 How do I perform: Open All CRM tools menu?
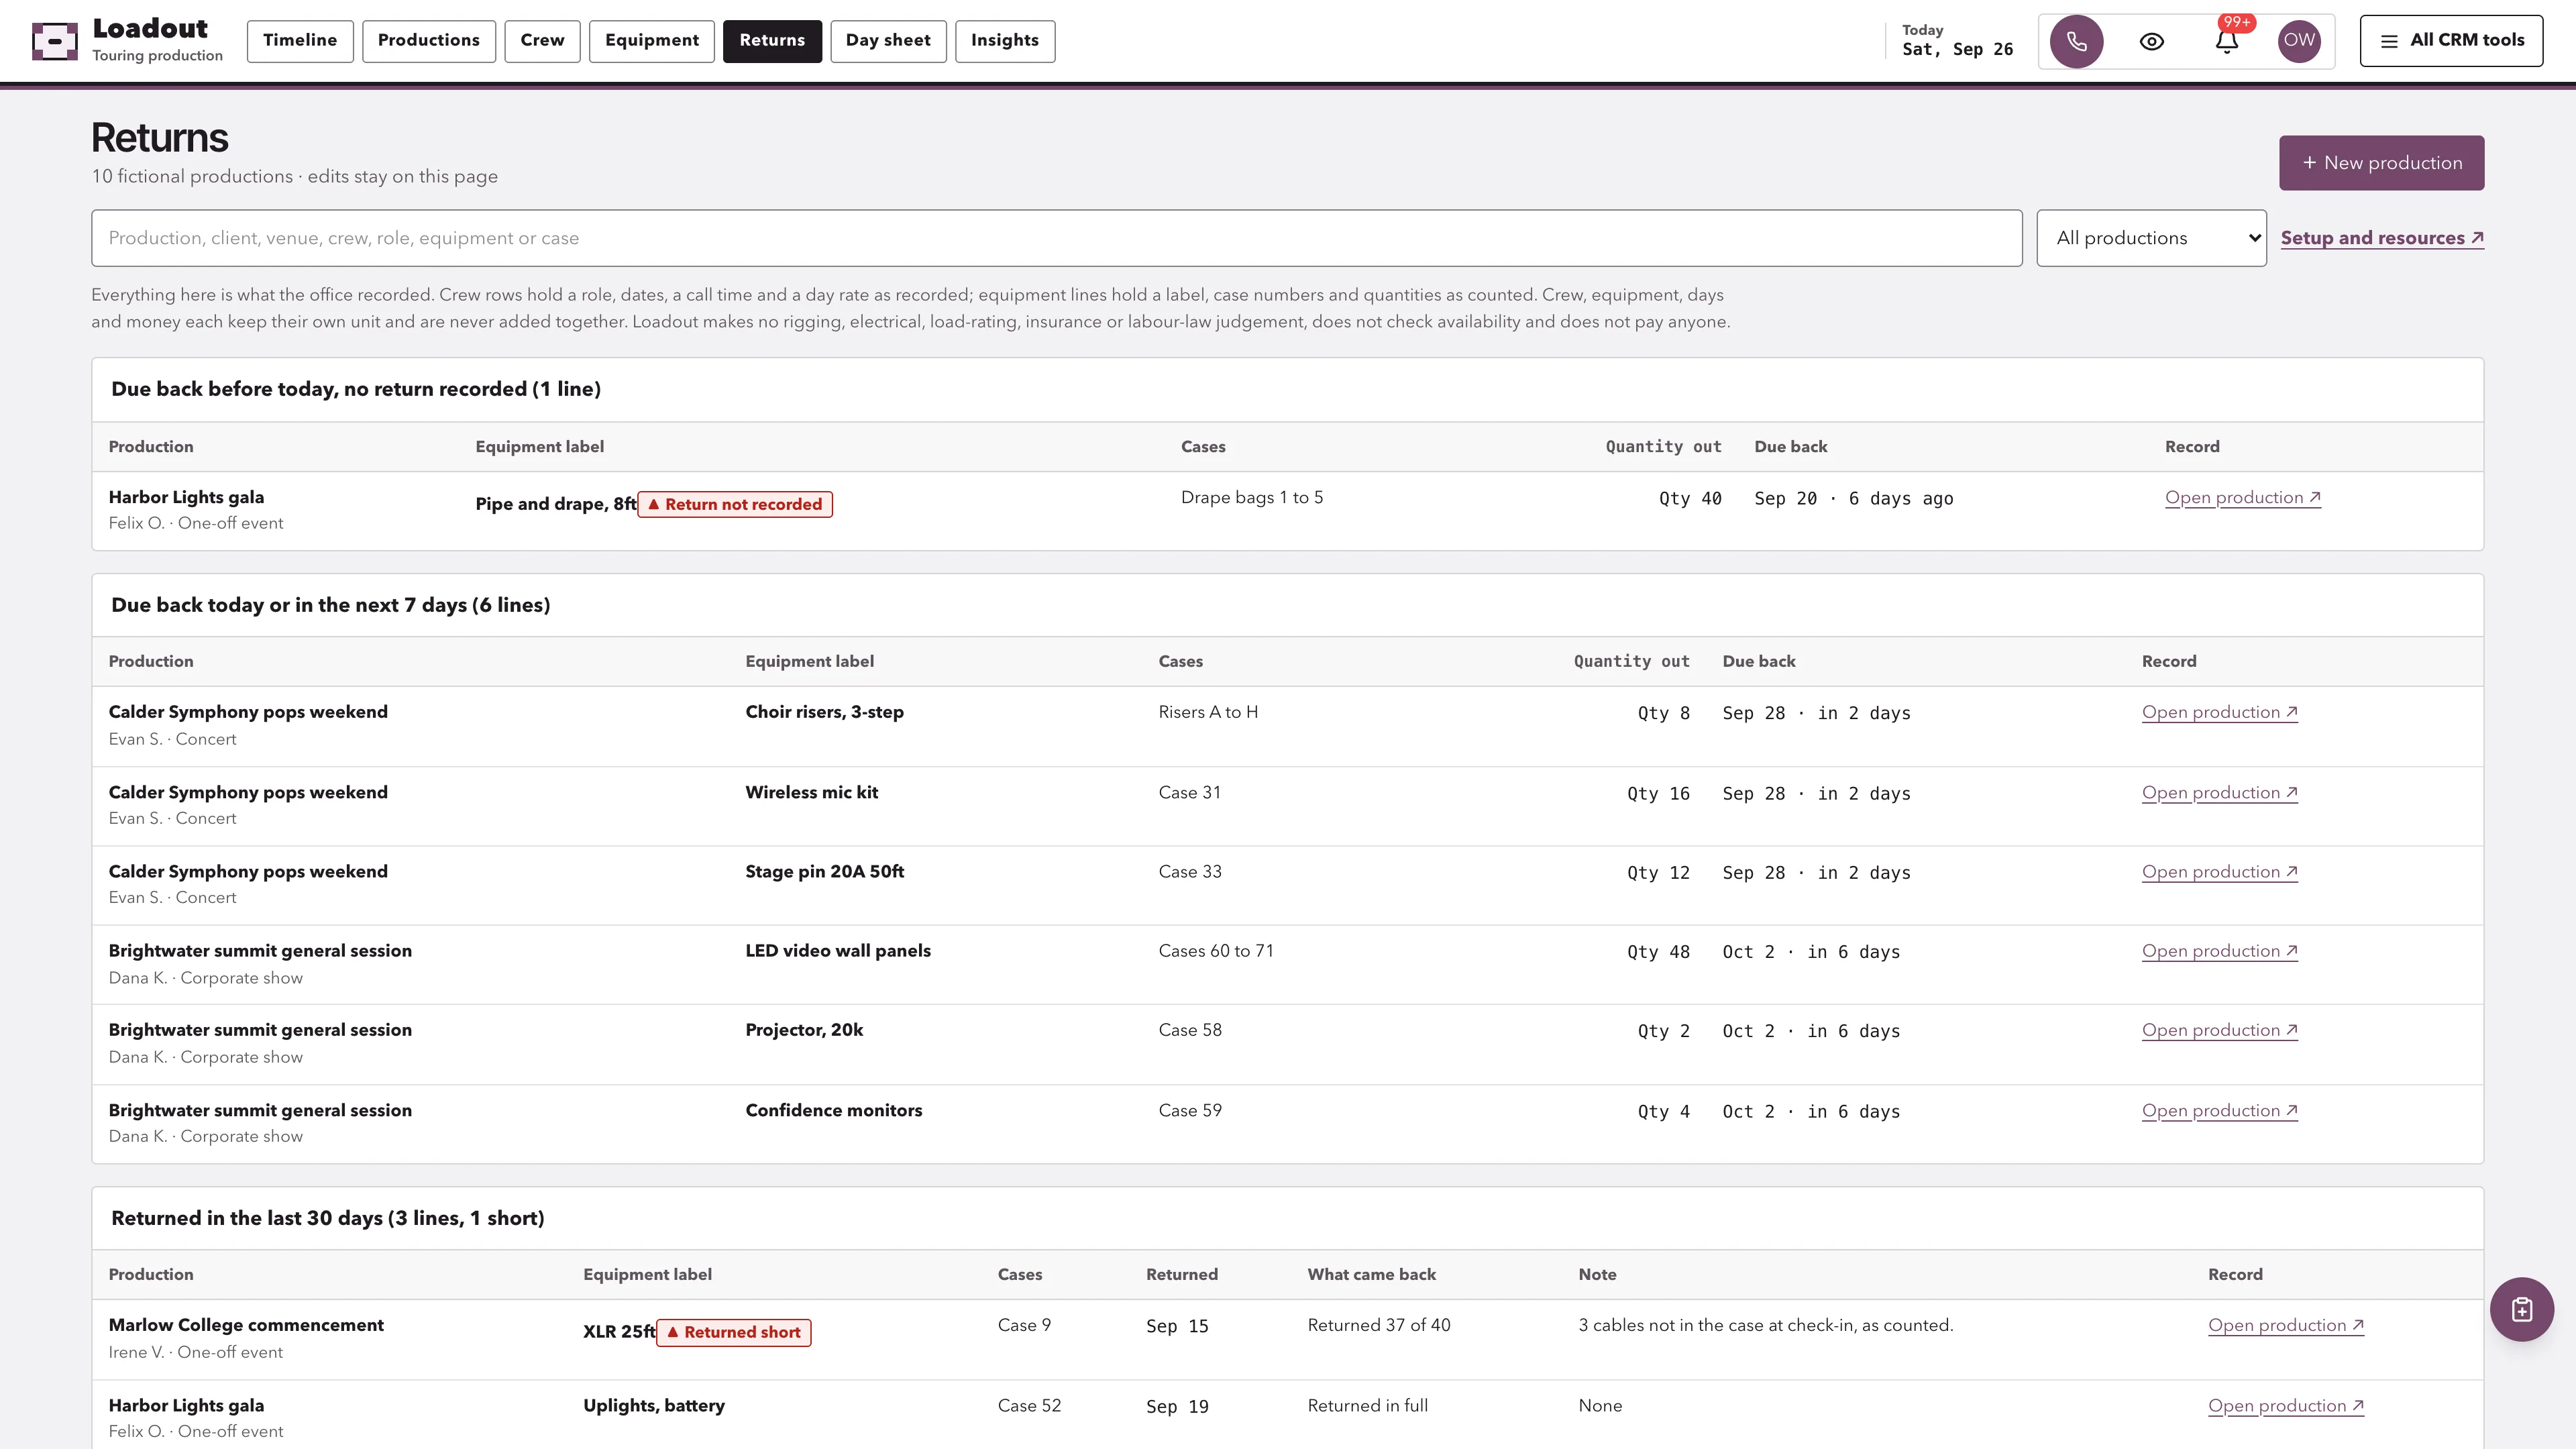pos(2451,41)
